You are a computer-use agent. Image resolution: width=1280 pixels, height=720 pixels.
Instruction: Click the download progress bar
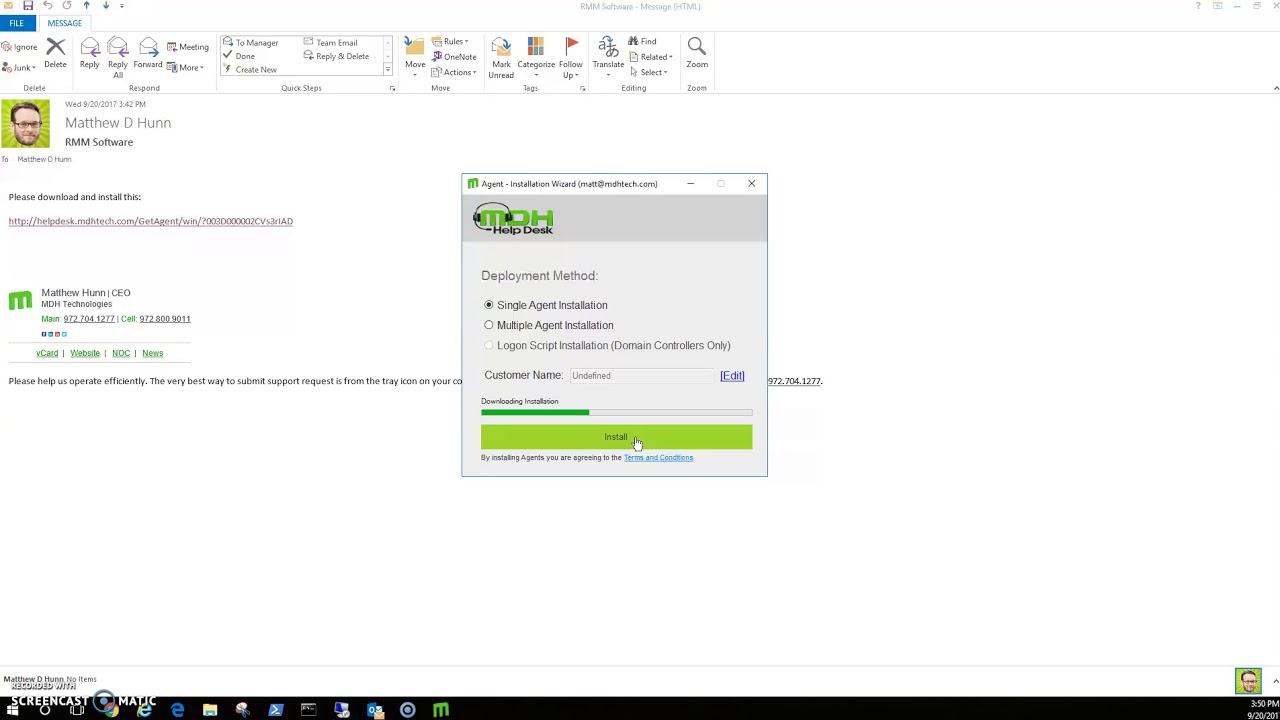click(x=616, y=412)
